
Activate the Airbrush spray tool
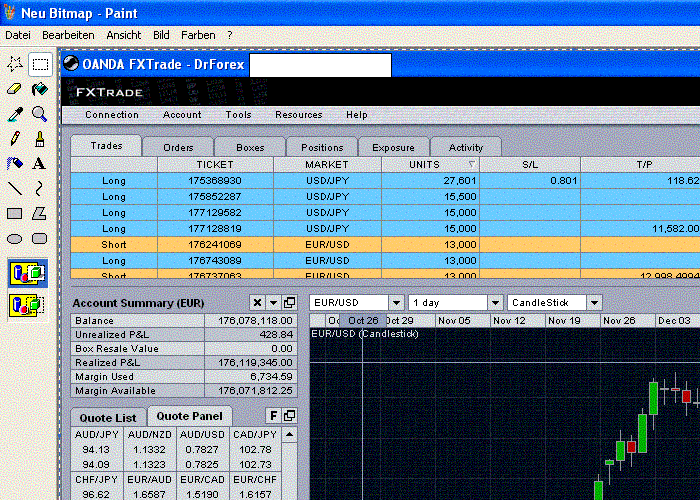(14, 163)
